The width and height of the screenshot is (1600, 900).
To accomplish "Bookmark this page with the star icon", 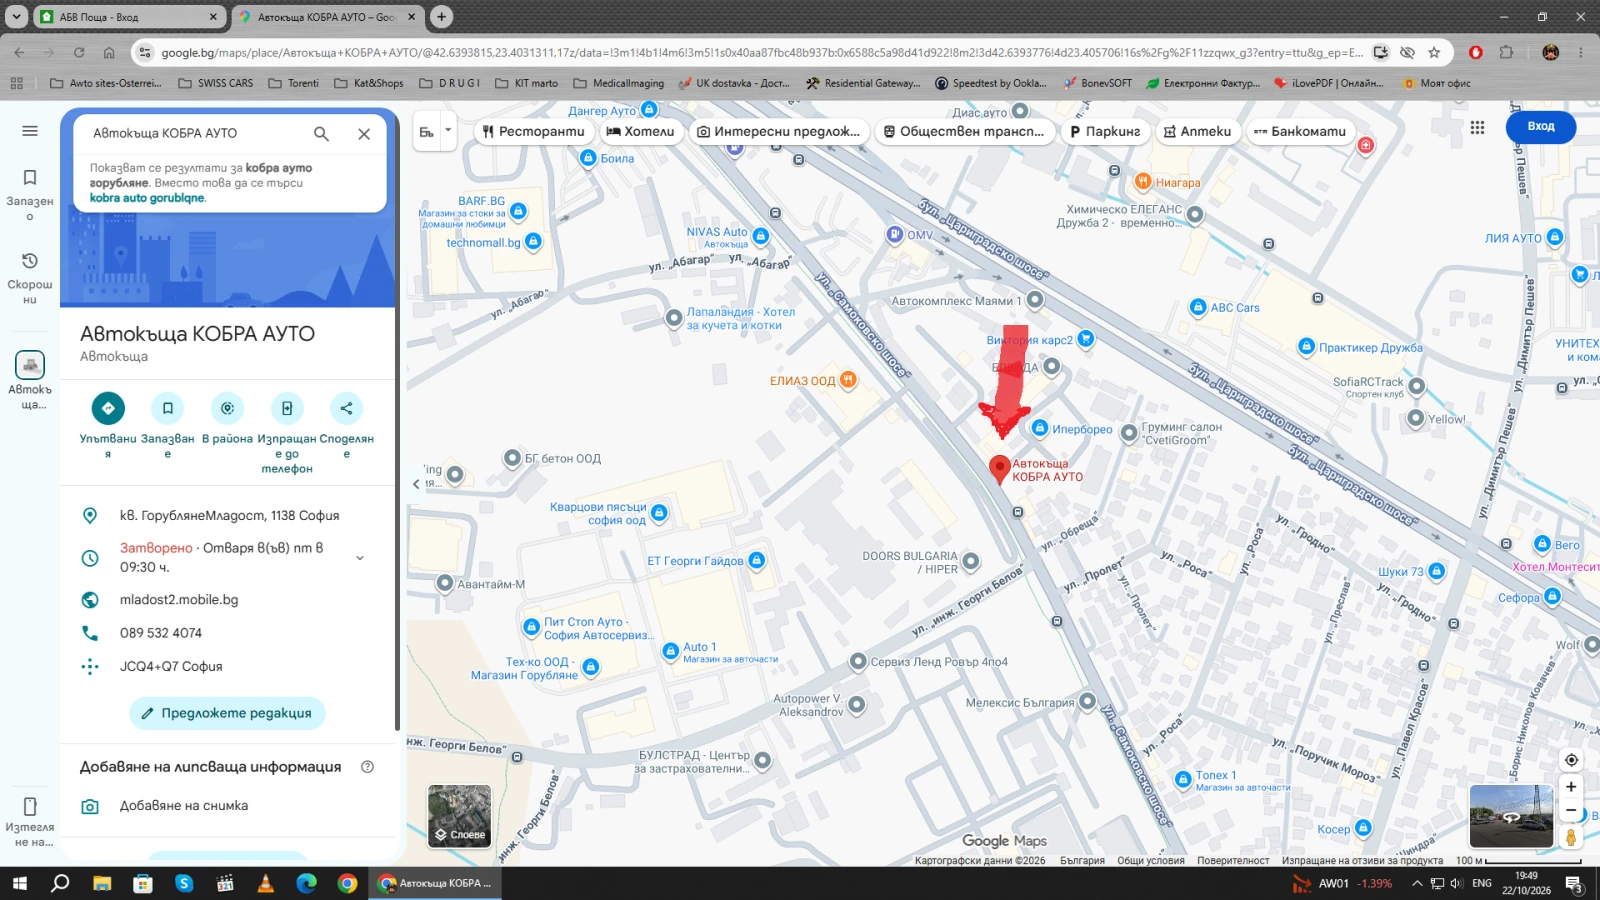I will tap(1434, 52).
